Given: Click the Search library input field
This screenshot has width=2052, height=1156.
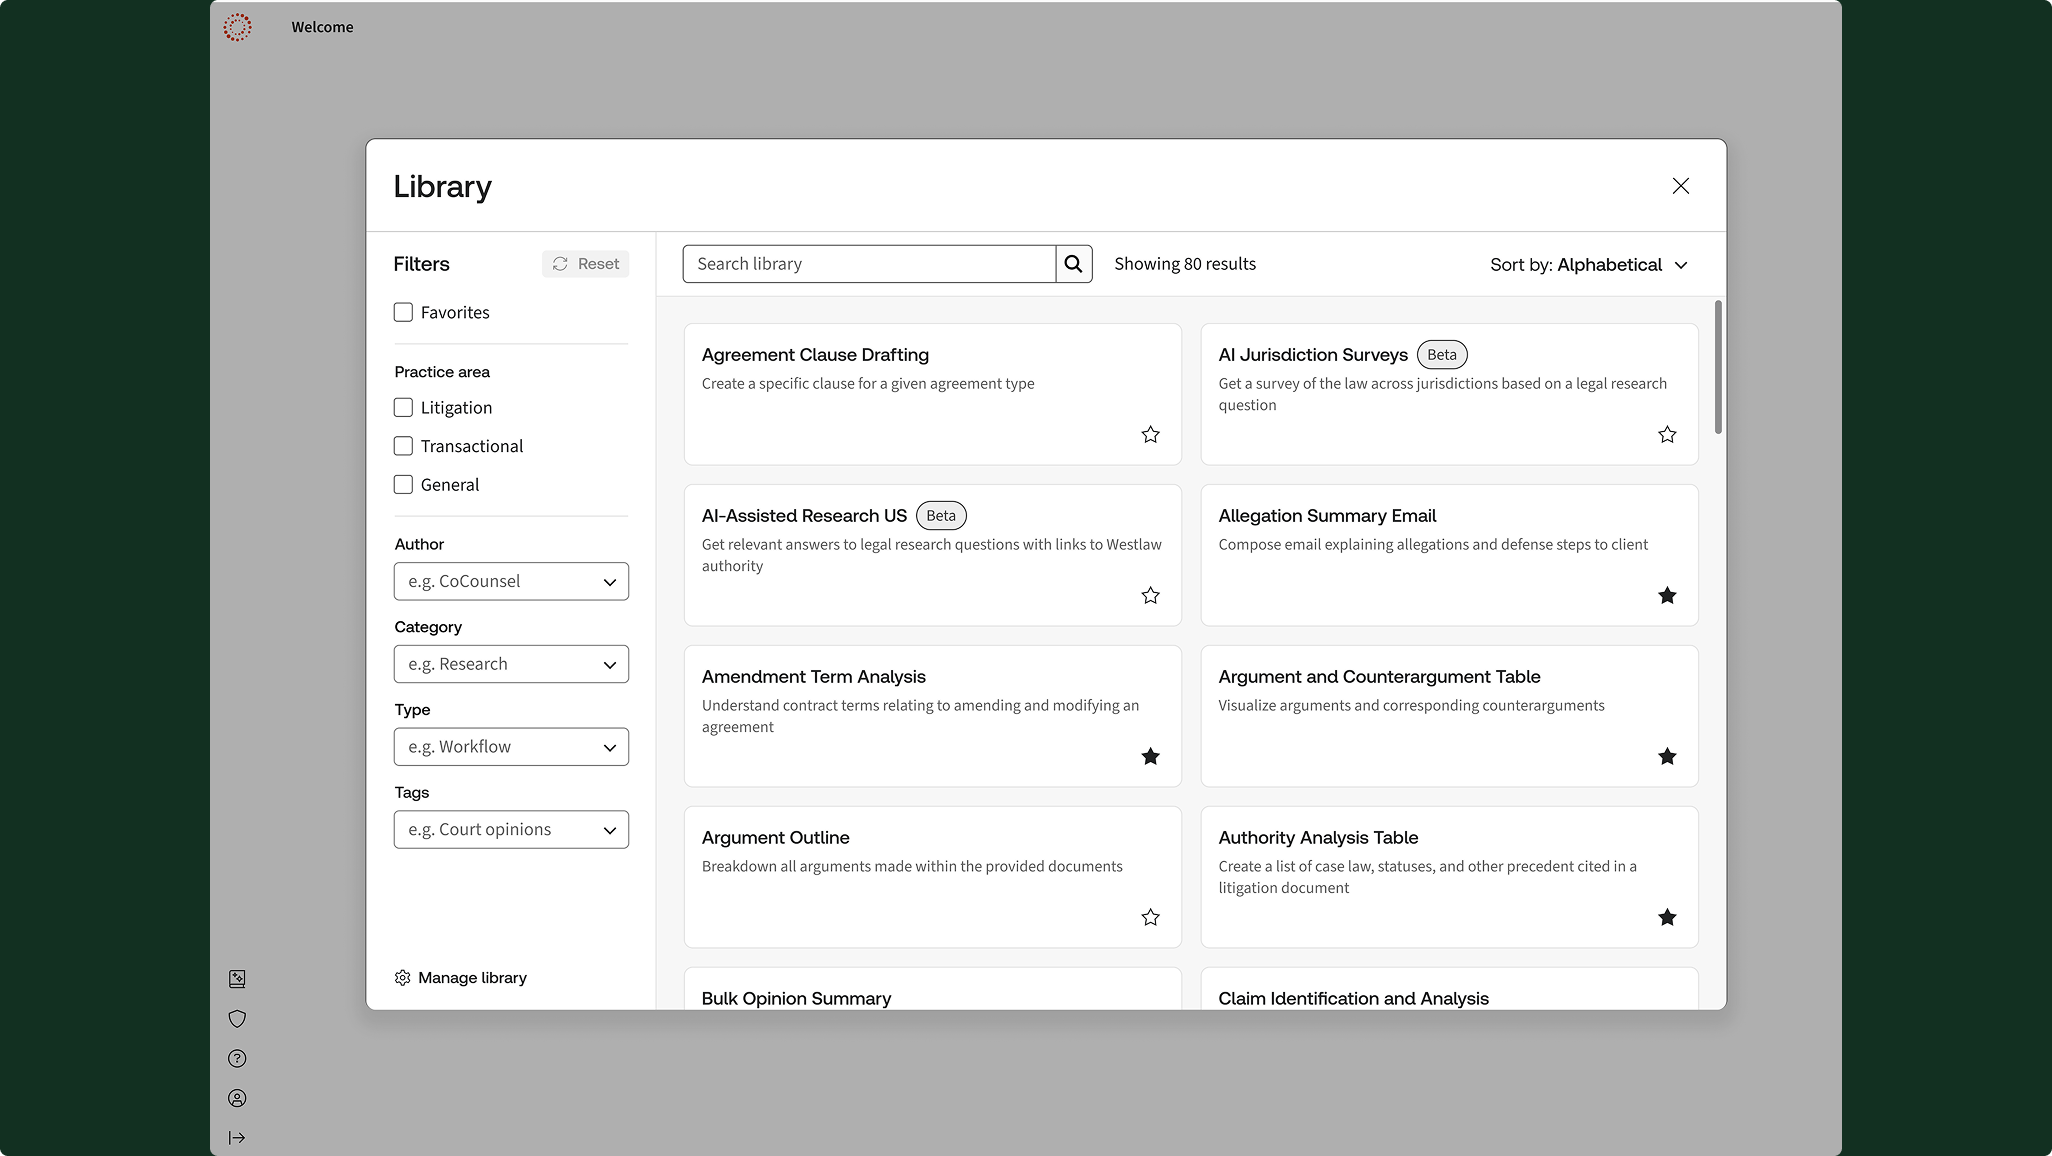Looking at the screenshot, I should point(868,264).
